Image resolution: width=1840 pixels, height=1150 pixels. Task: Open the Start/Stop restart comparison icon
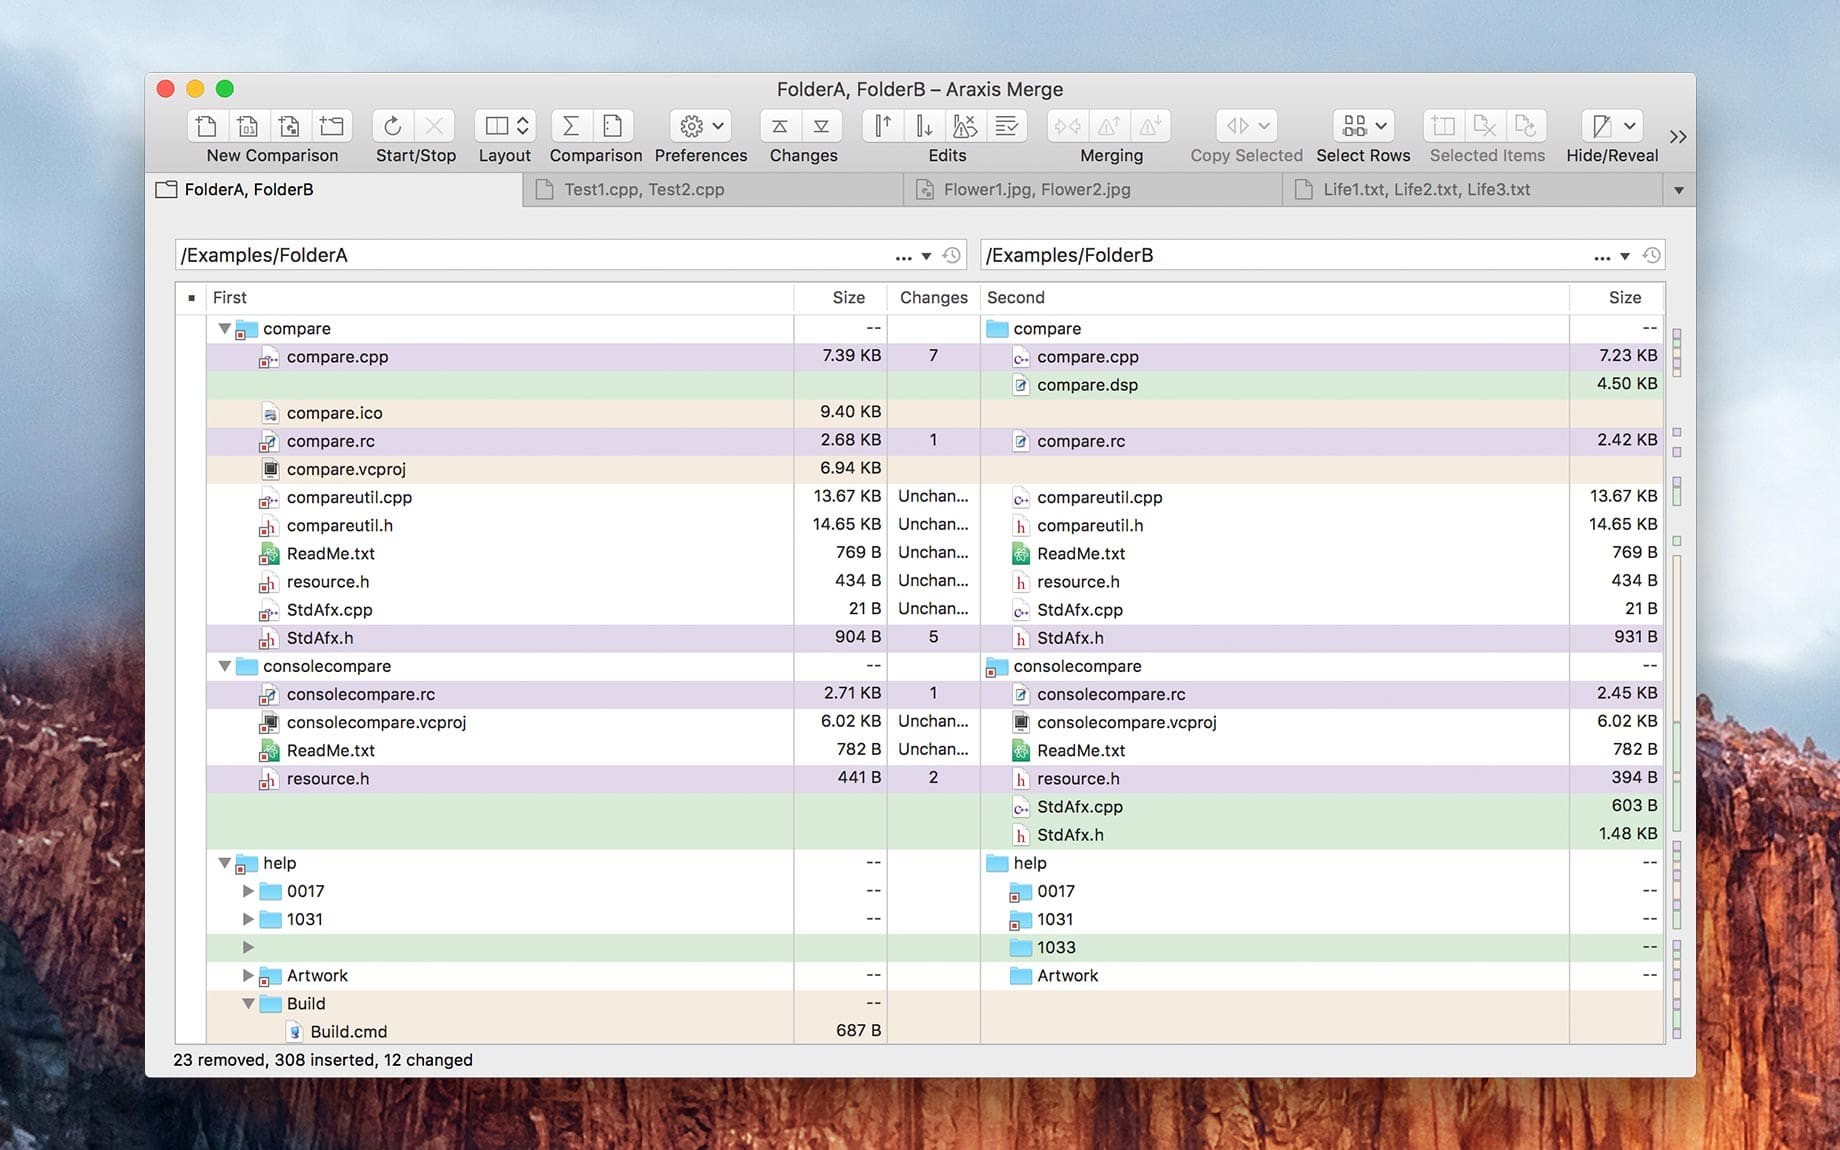pyautogui.click(x=391, y=125)
